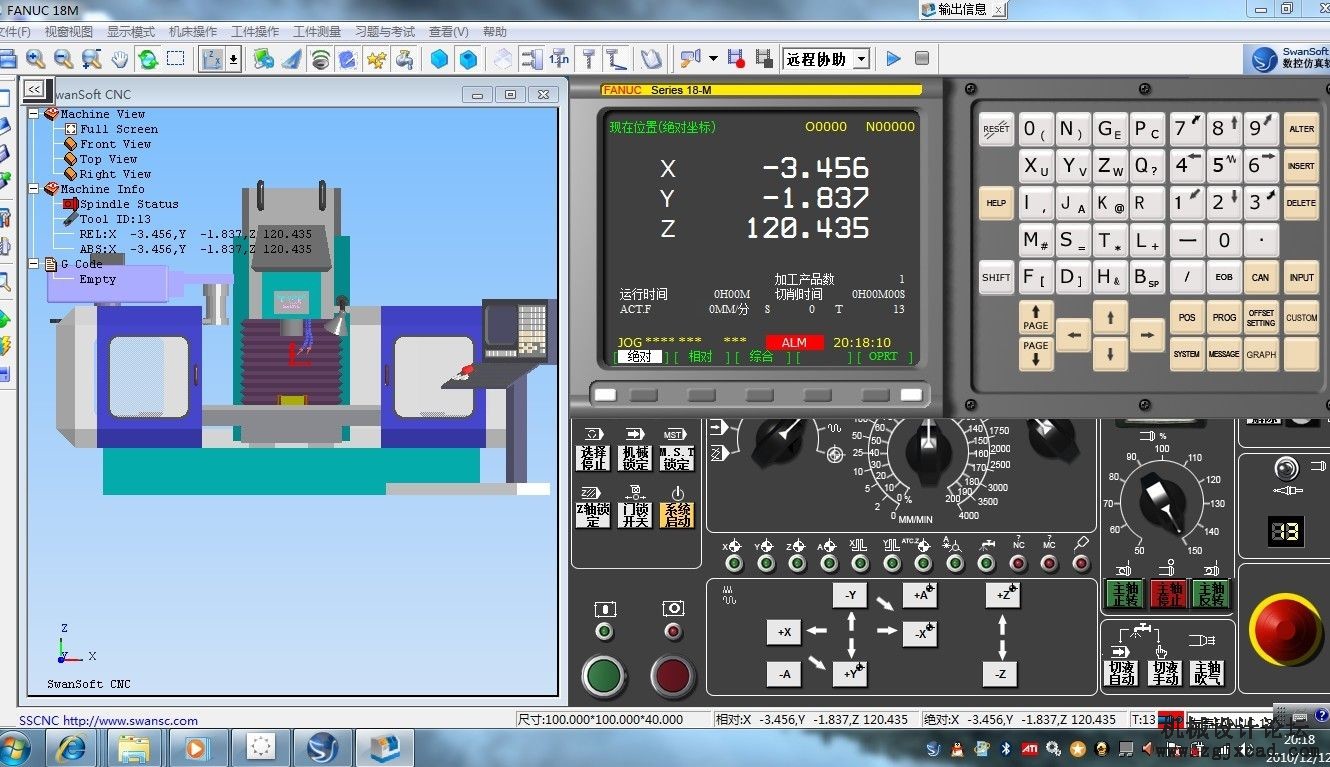Open 习题与考试 menu
Viewport: 1330px width, 767px height.
click(x=386, y=32)
